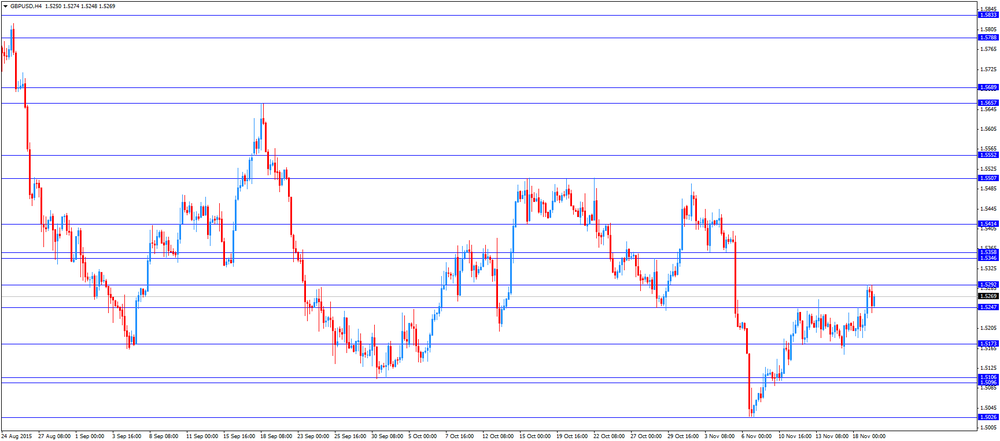Click the 1.5247 price level label

pyautogui.click(x=987, y=308)
